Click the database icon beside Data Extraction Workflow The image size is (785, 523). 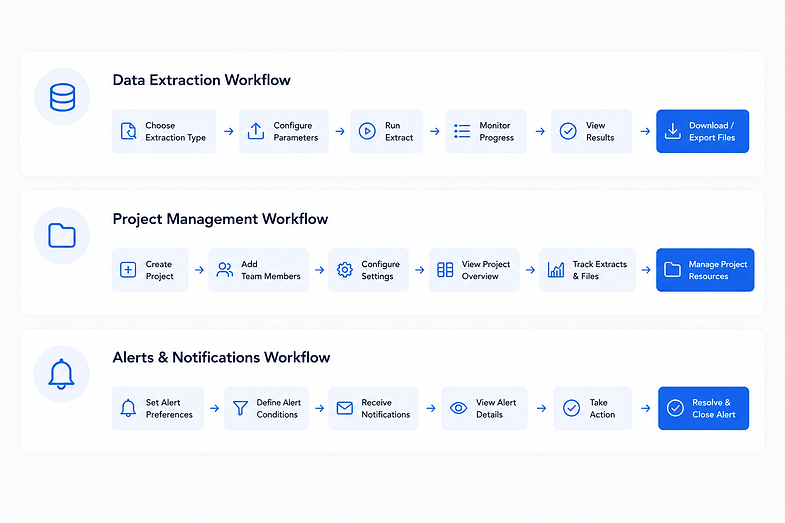click(63, 97)
